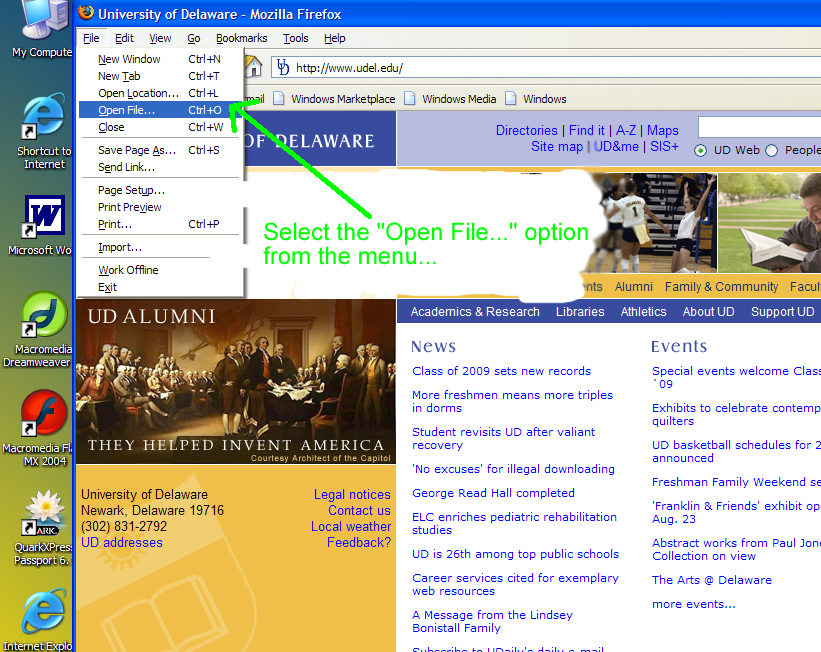Open the Tools menu
The image size is (821, 652).
296,38
